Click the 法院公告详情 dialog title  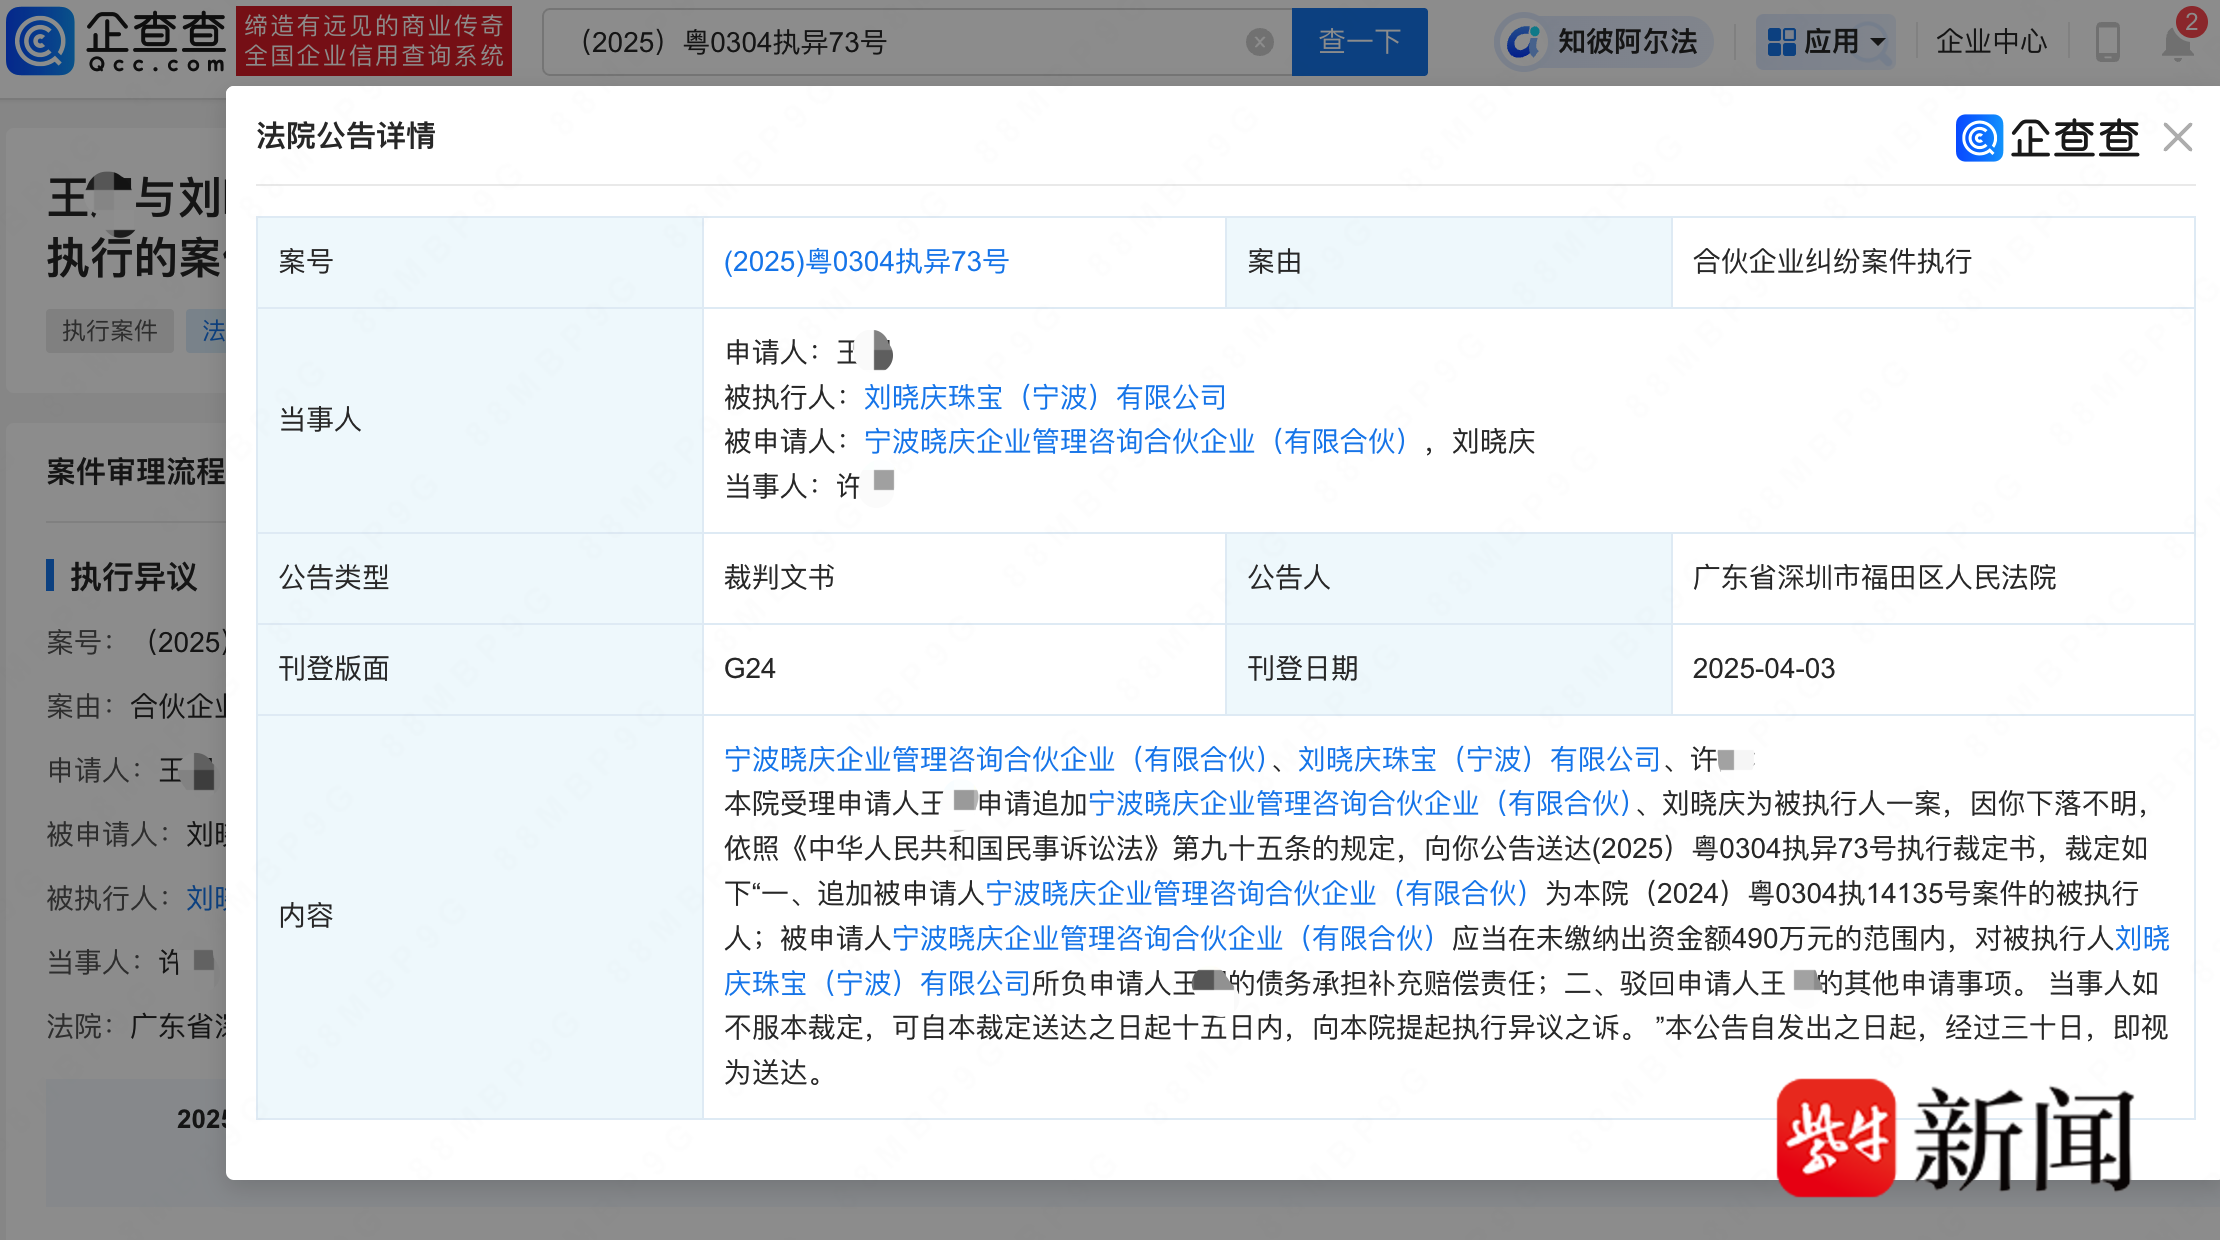point(345,135)
